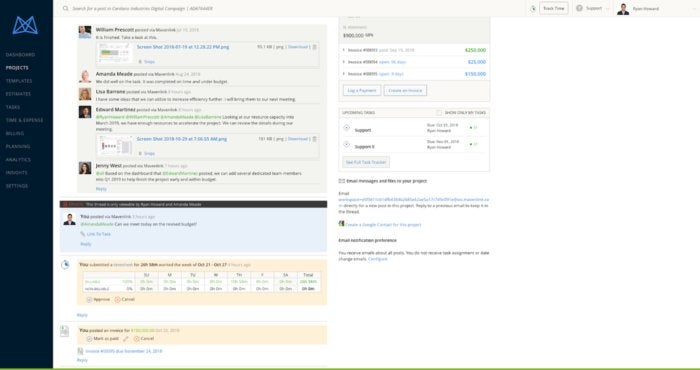Open Estimates in the sidebar
The image size is (700, 370).
point(18,94)
